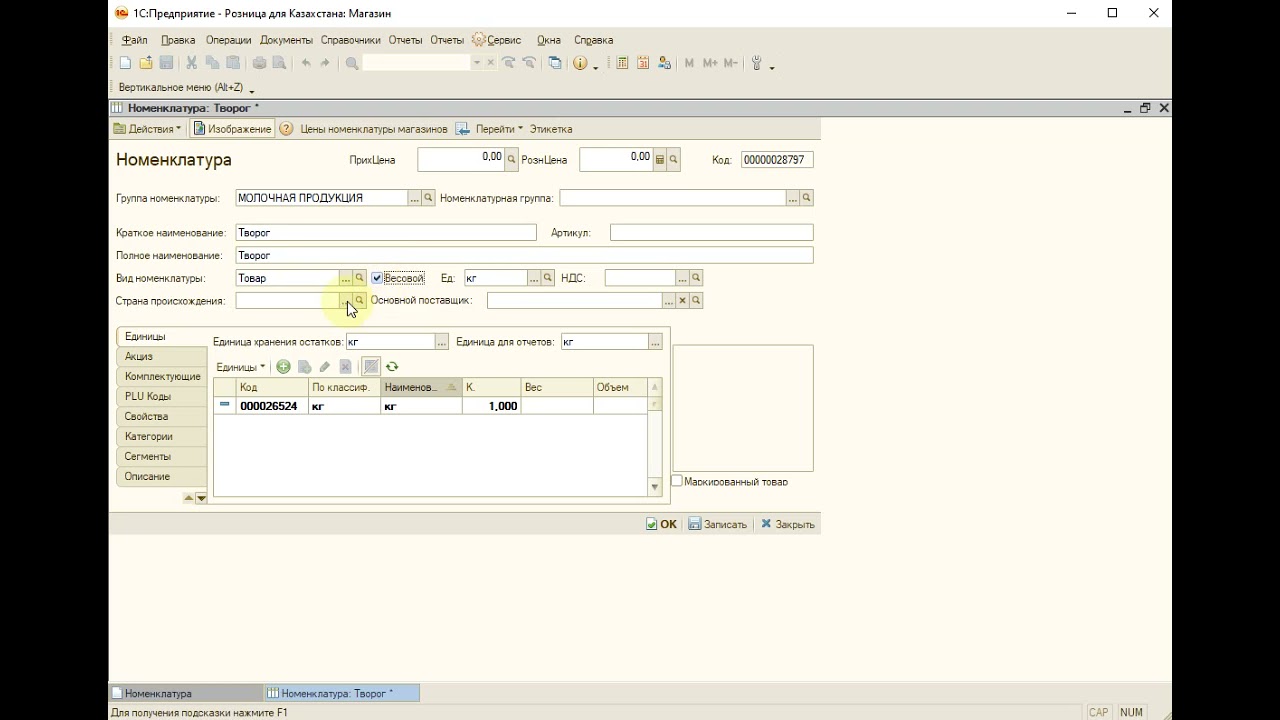Click the open file folder icon

pos(146,63)
